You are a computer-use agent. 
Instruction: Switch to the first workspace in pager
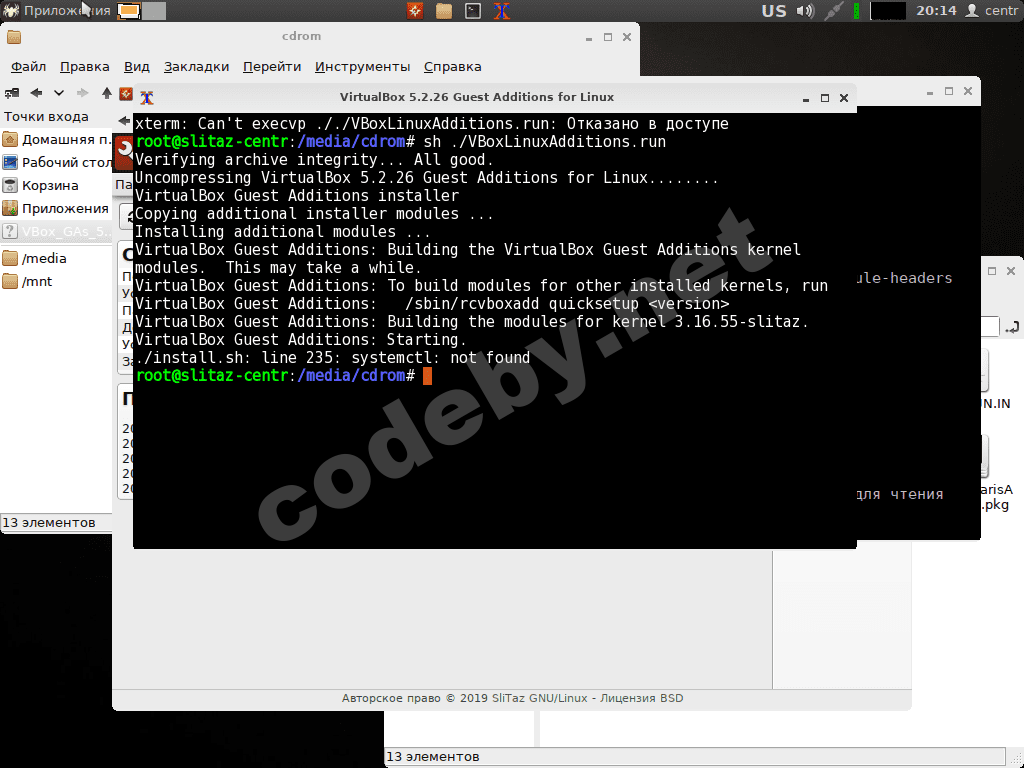(129, 10)
